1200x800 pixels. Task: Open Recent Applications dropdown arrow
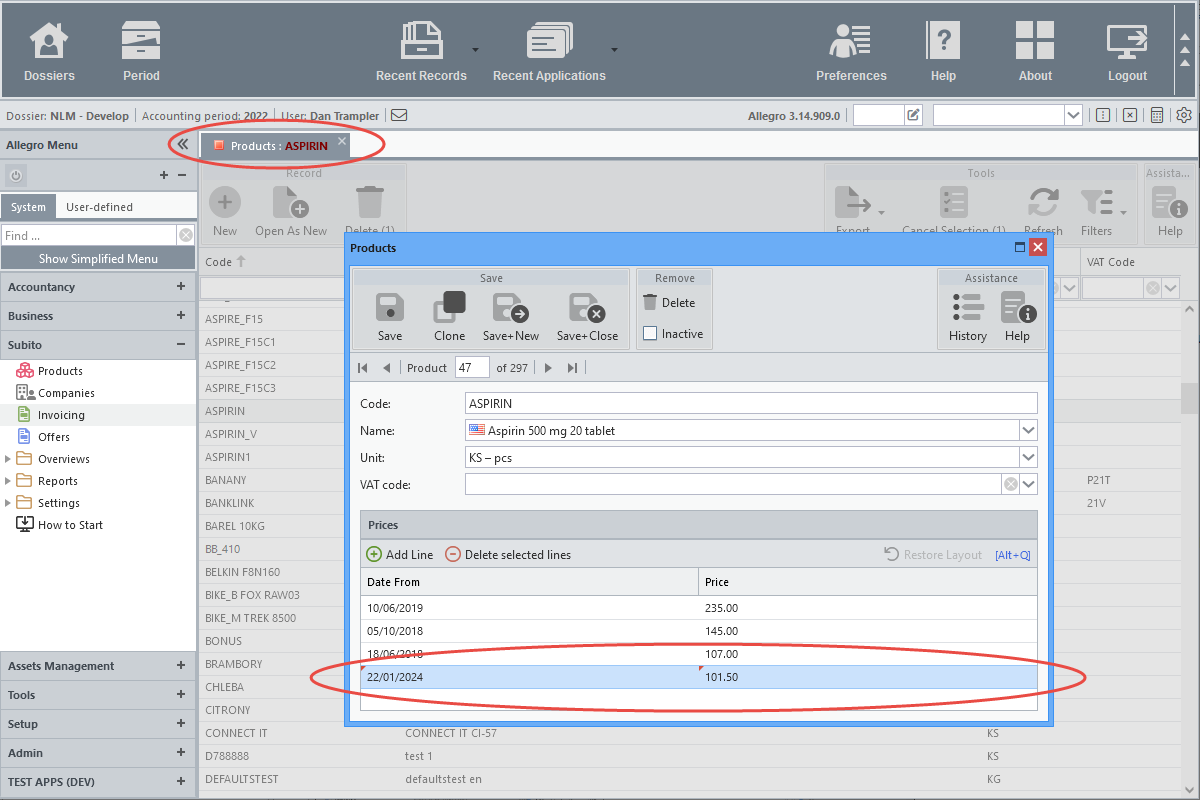tap(614, 48)
